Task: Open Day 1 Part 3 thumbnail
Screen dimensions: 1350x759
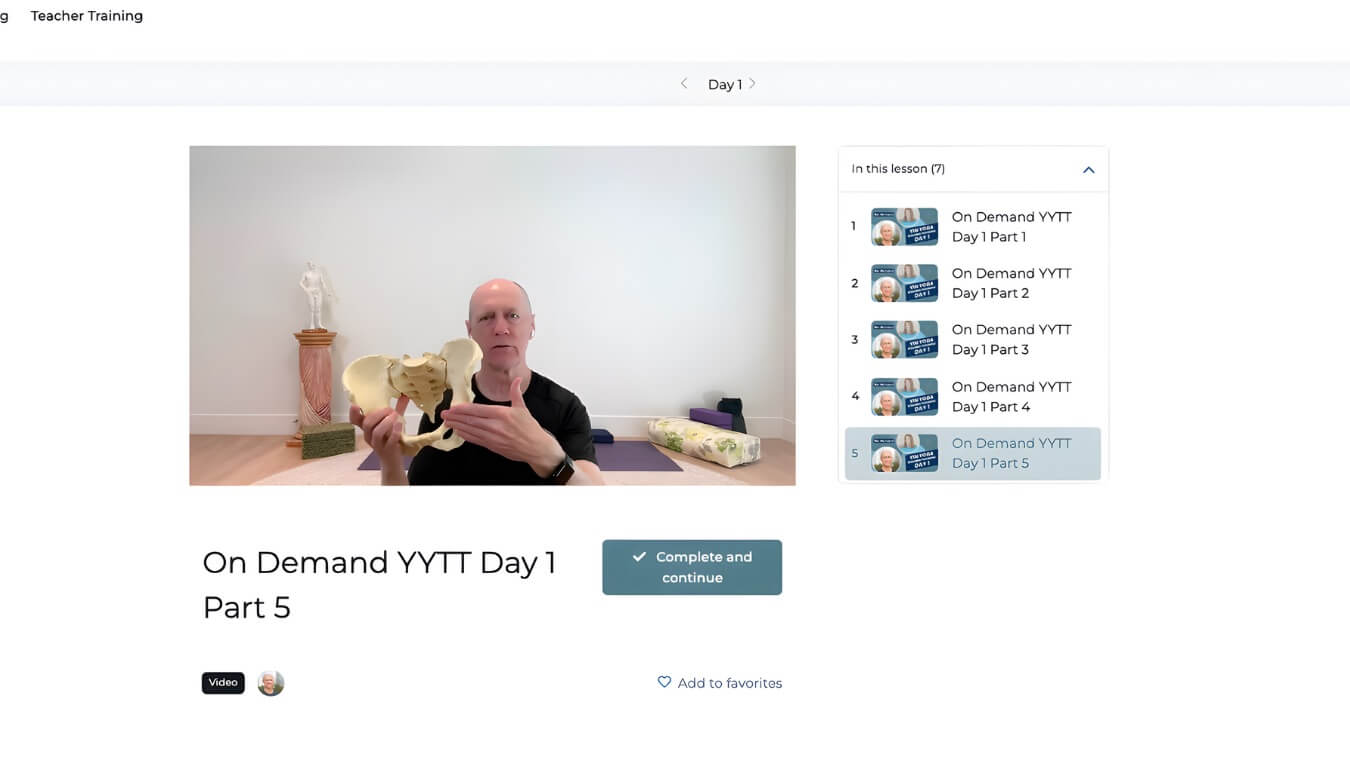Action: point(904,340)
